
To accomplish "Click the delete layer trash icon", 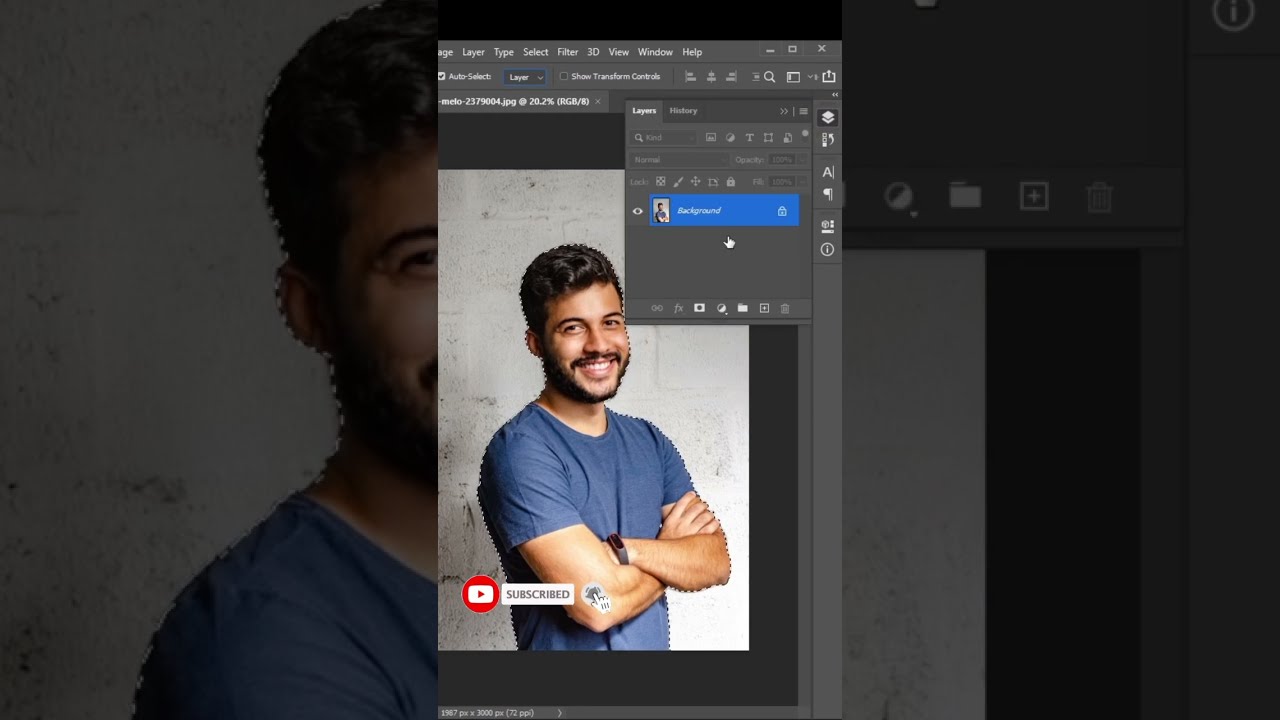I will tap(785, 308).
